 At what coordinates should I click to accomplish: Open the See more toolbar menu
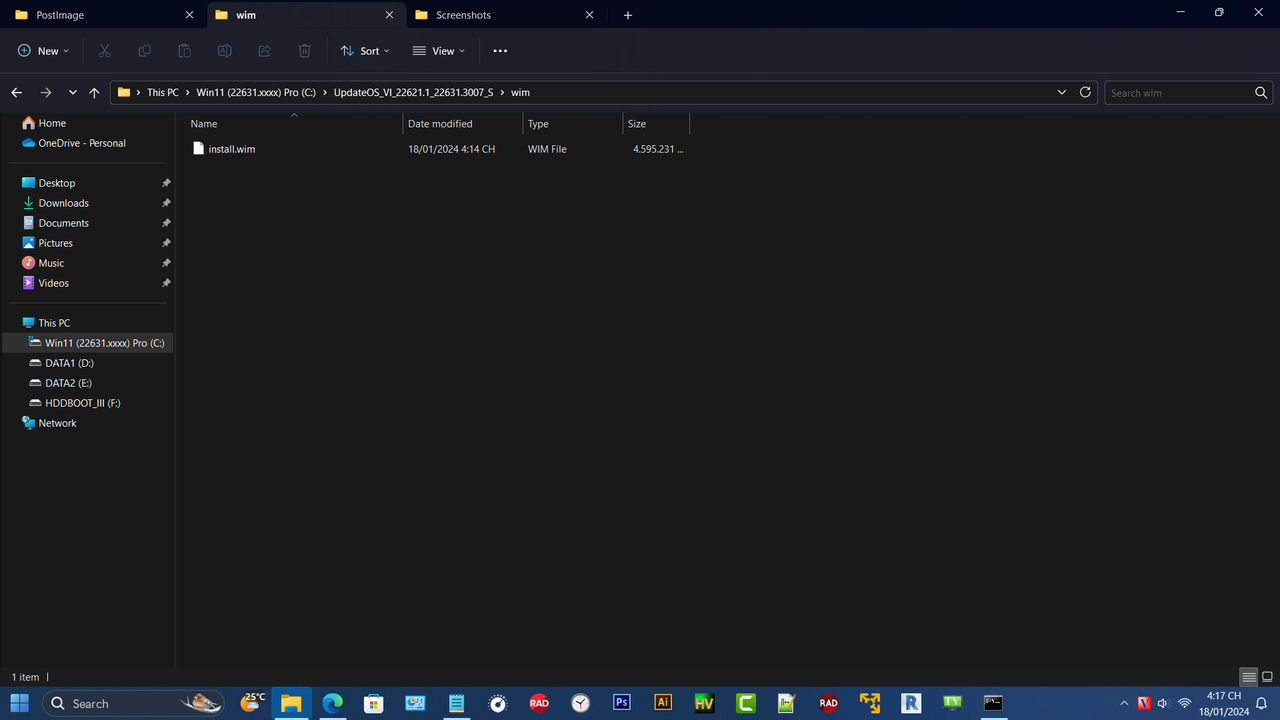(499, 50)
